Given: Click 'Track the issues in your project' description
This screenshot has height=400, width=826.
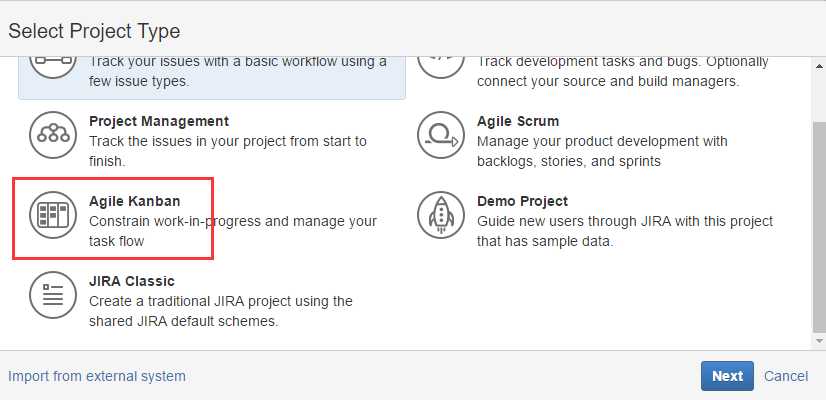Looking at the screenshot, I should [228, 151].
